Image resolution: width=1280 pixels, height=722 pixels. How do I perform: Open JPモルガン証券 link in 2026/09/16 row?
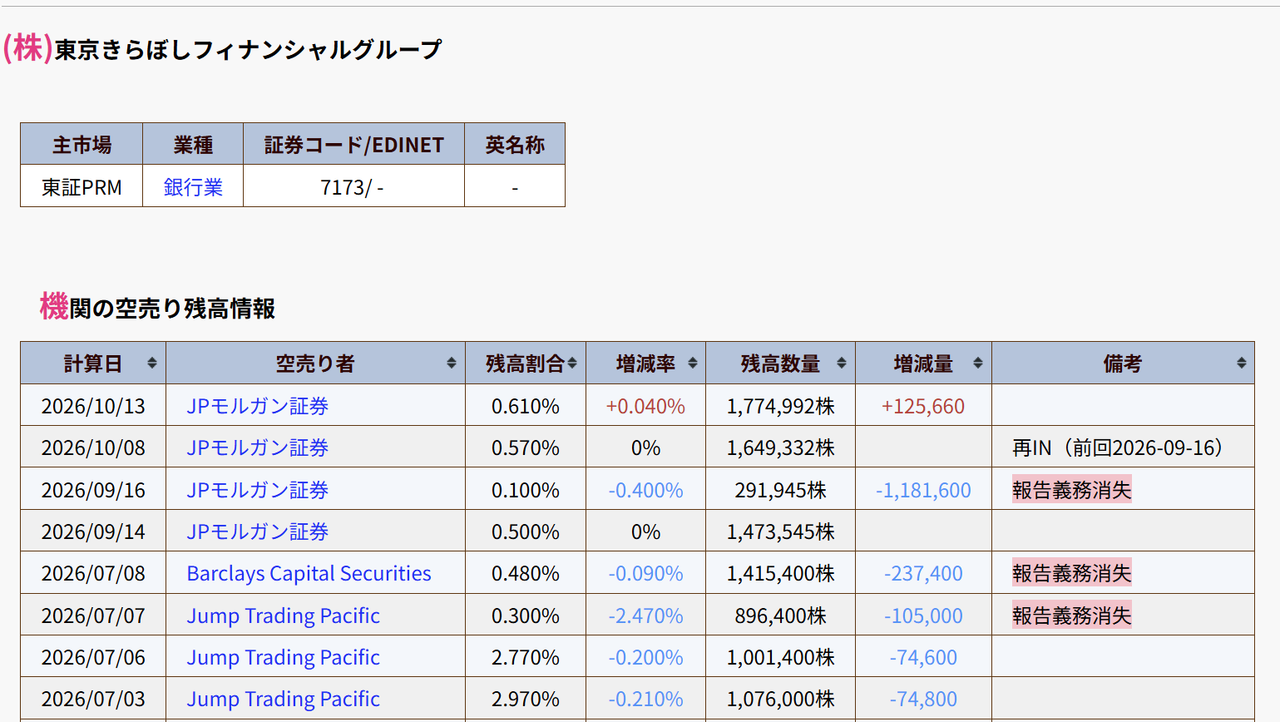(x=257, y=490)
